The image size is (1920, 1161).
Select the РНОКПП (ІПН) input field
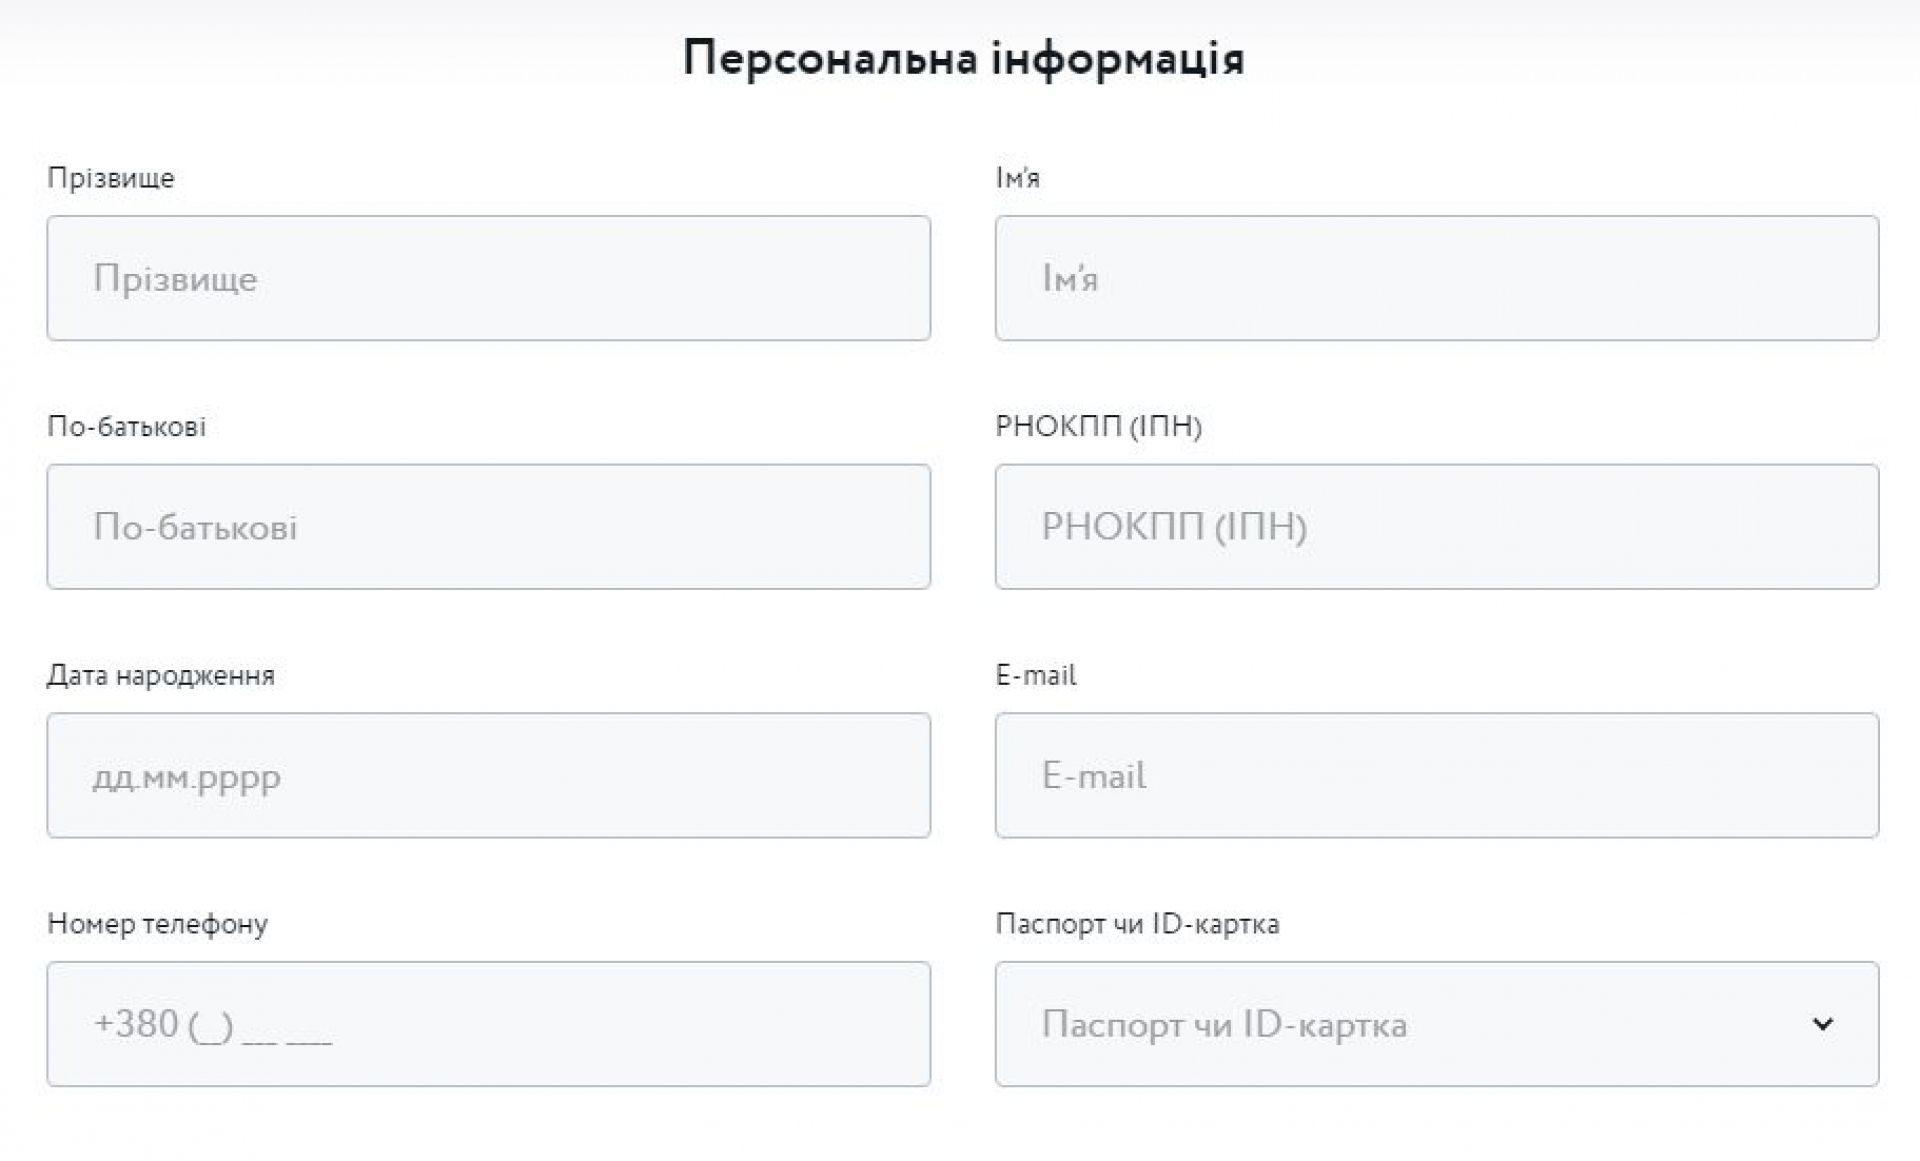click(1436, 526)
